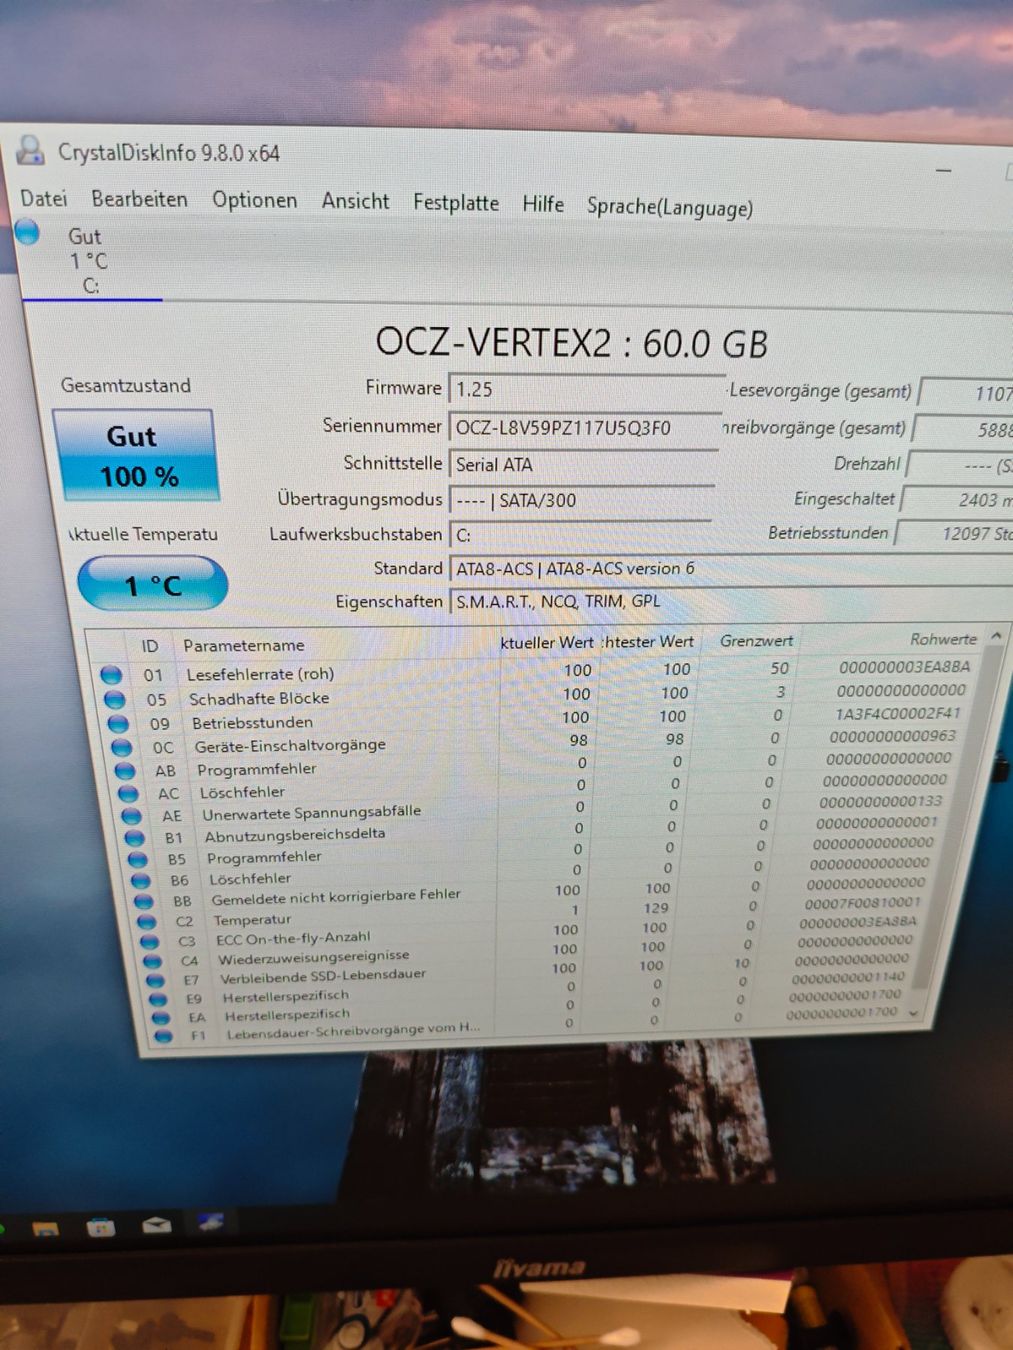
Task: Click raw value 00007F00810001
Action: [x=862, y=903]
